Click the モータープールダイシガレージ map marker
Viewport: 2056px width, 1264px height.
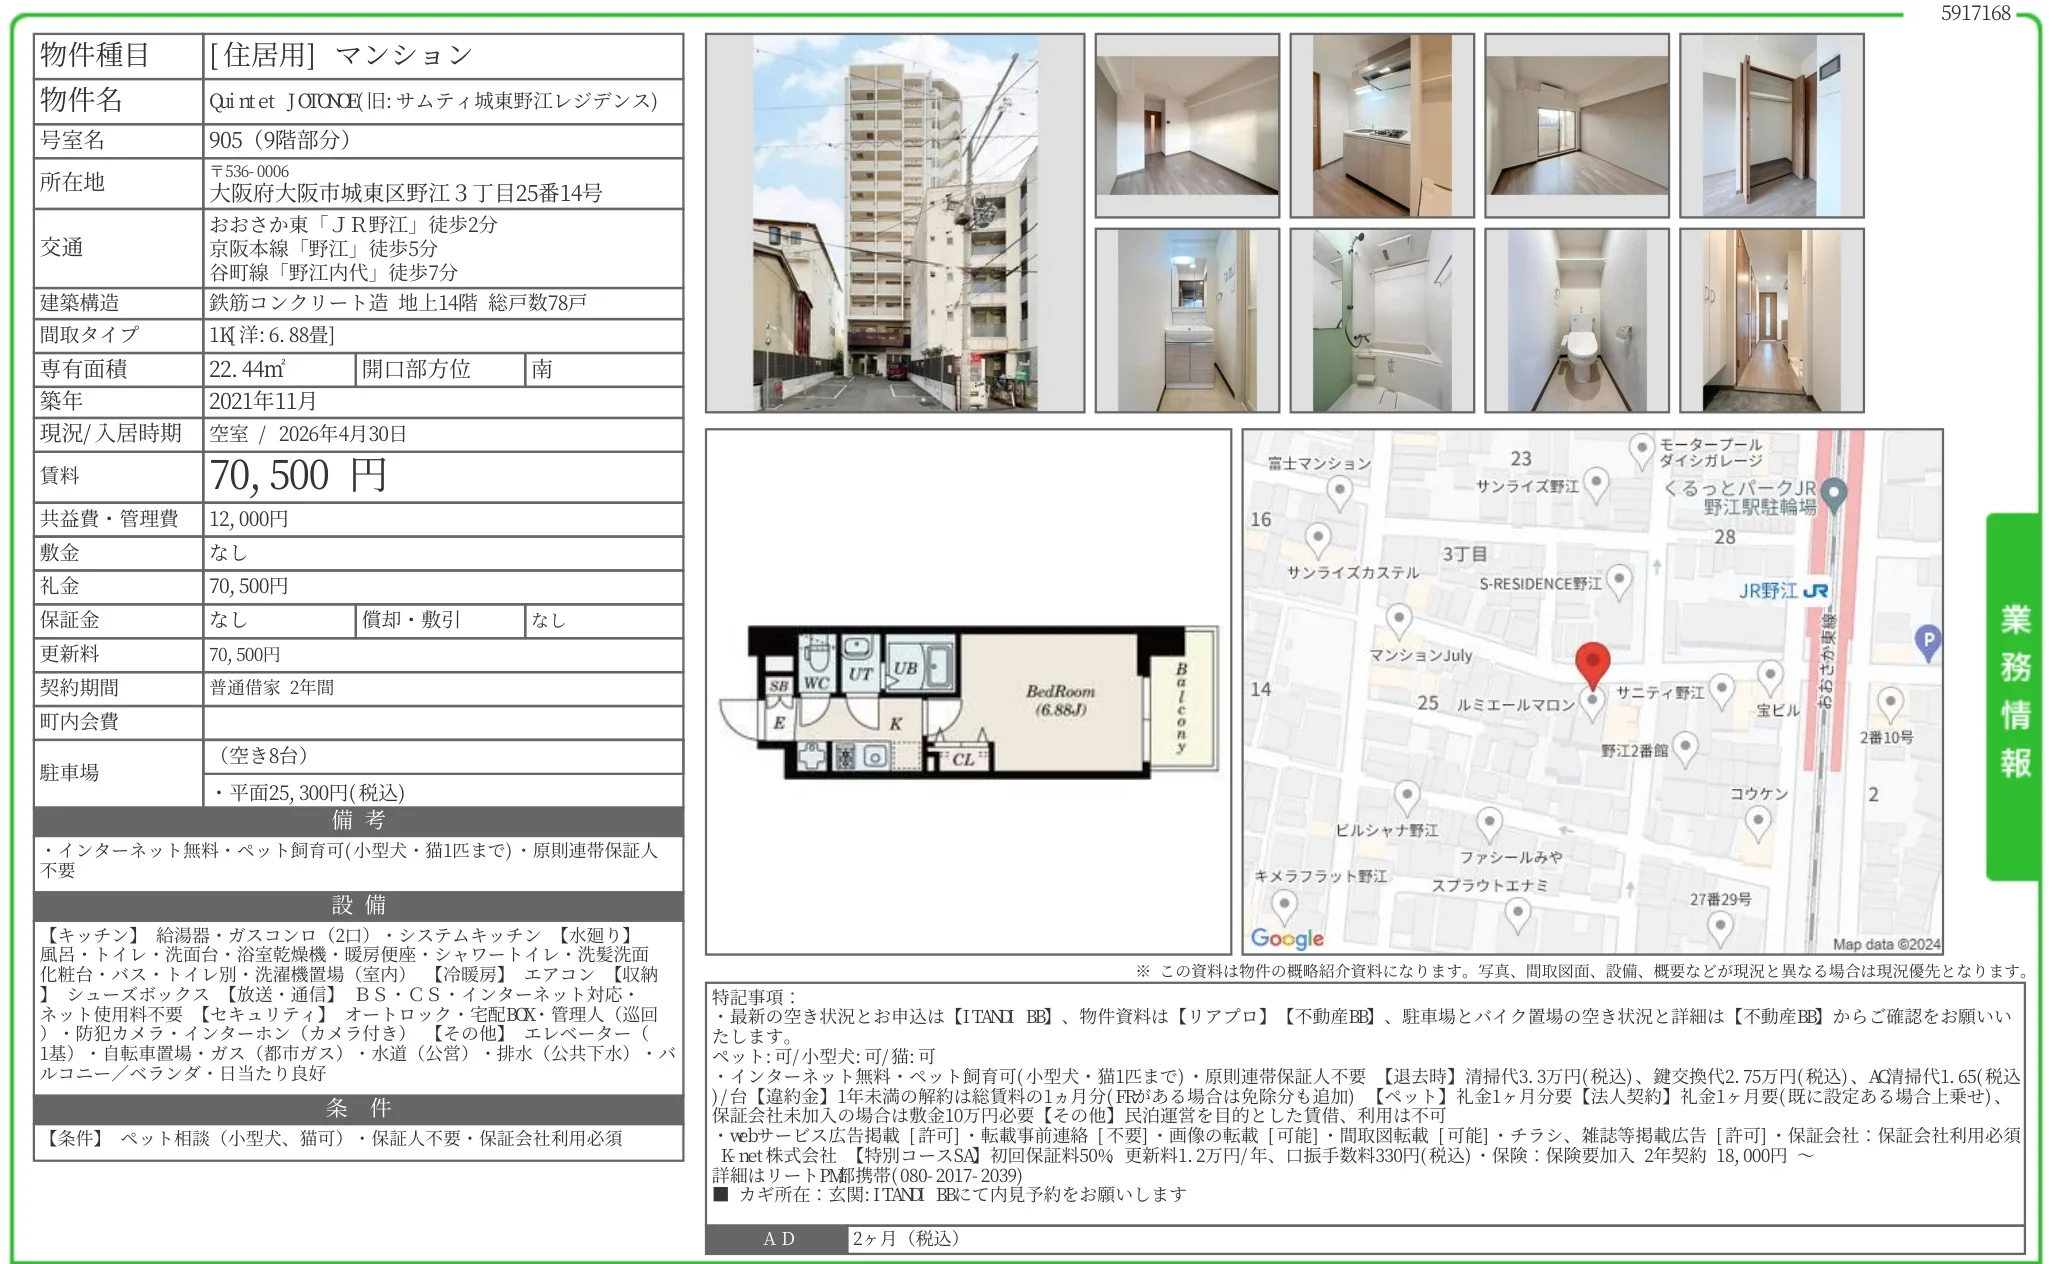point(1641,449)
